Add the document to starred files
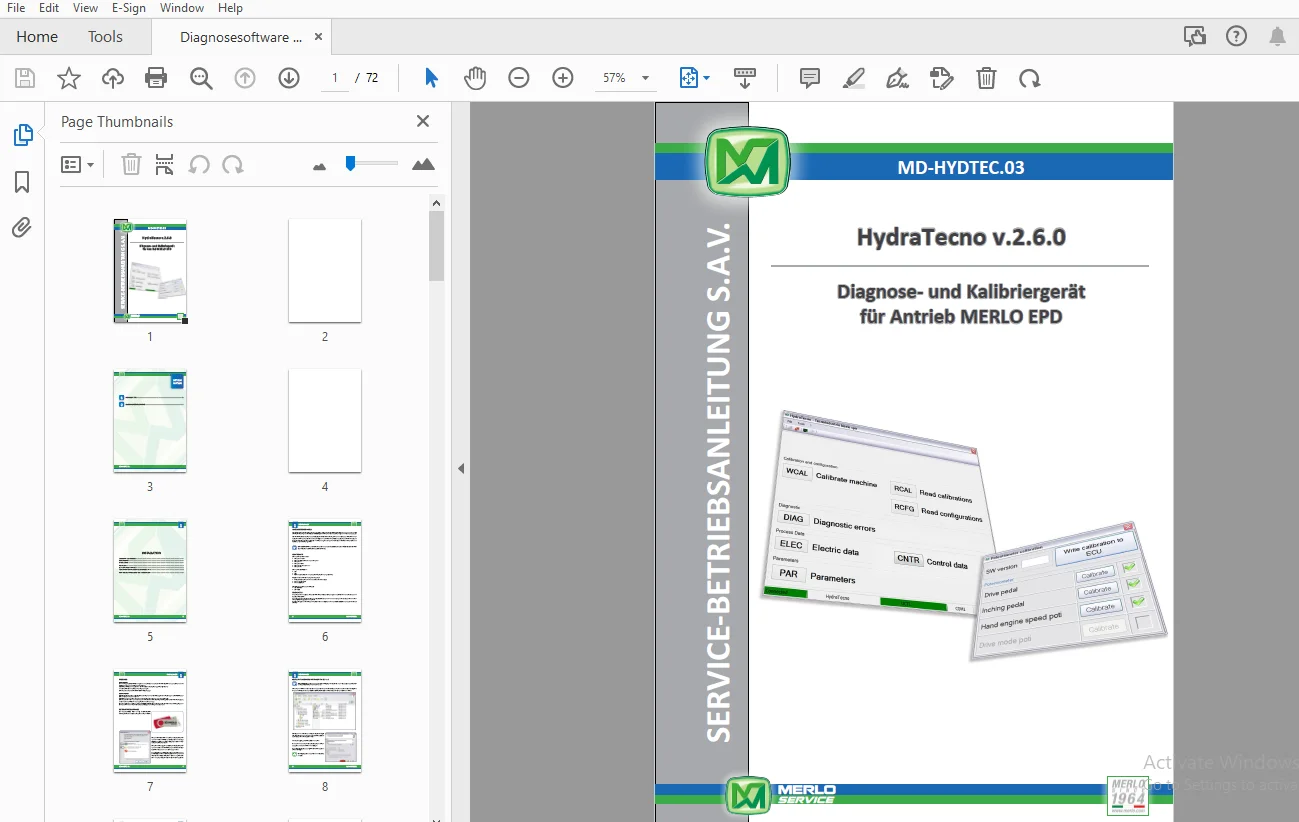 pyautogui.click(x=69, y=78)
